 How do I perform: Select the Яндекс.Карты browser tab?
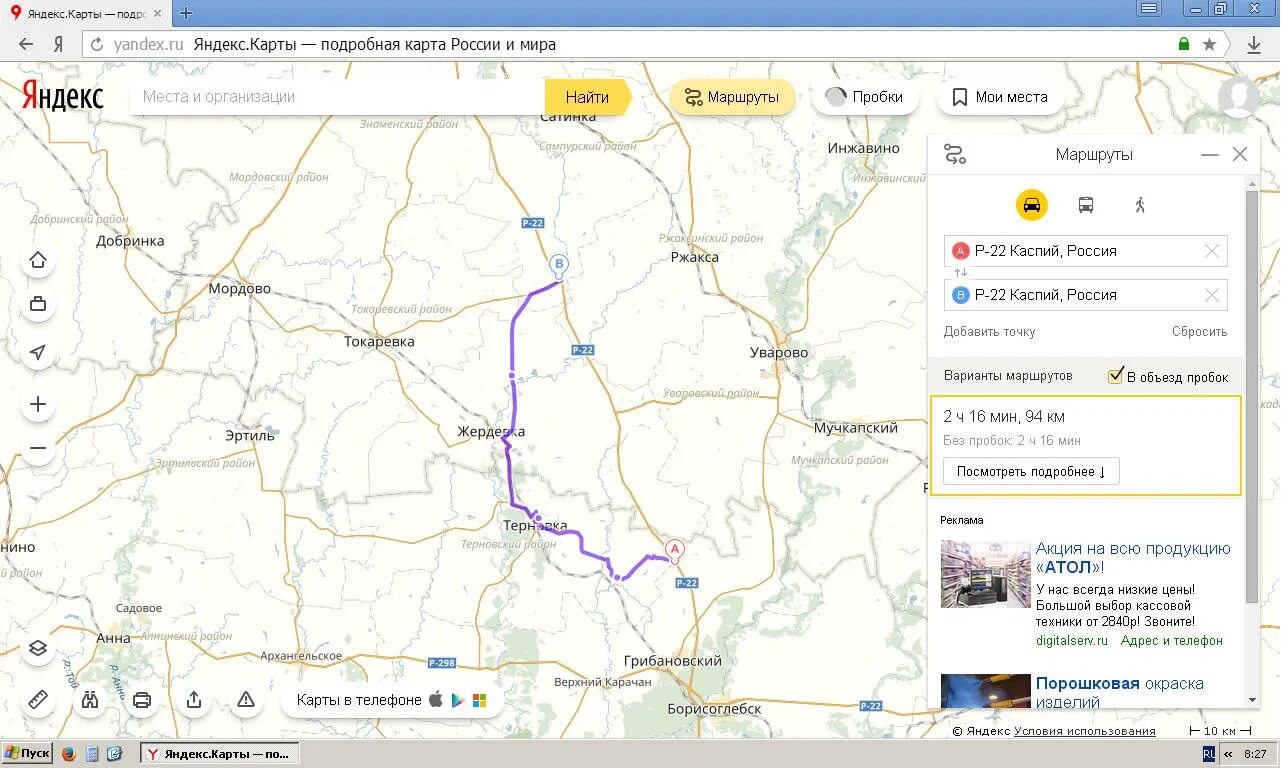pyautogui.click(x=86, y=14)
